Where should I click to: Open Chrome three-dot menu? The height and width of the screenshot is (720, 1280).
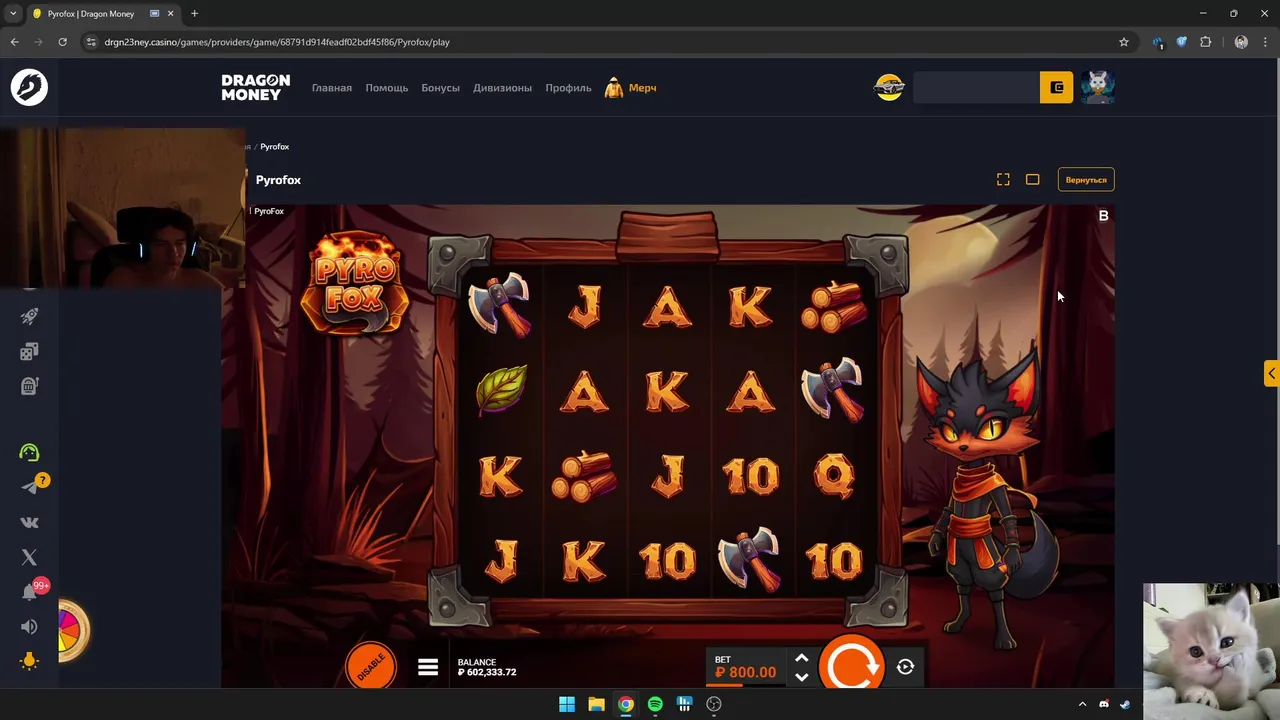(1264, 42)
